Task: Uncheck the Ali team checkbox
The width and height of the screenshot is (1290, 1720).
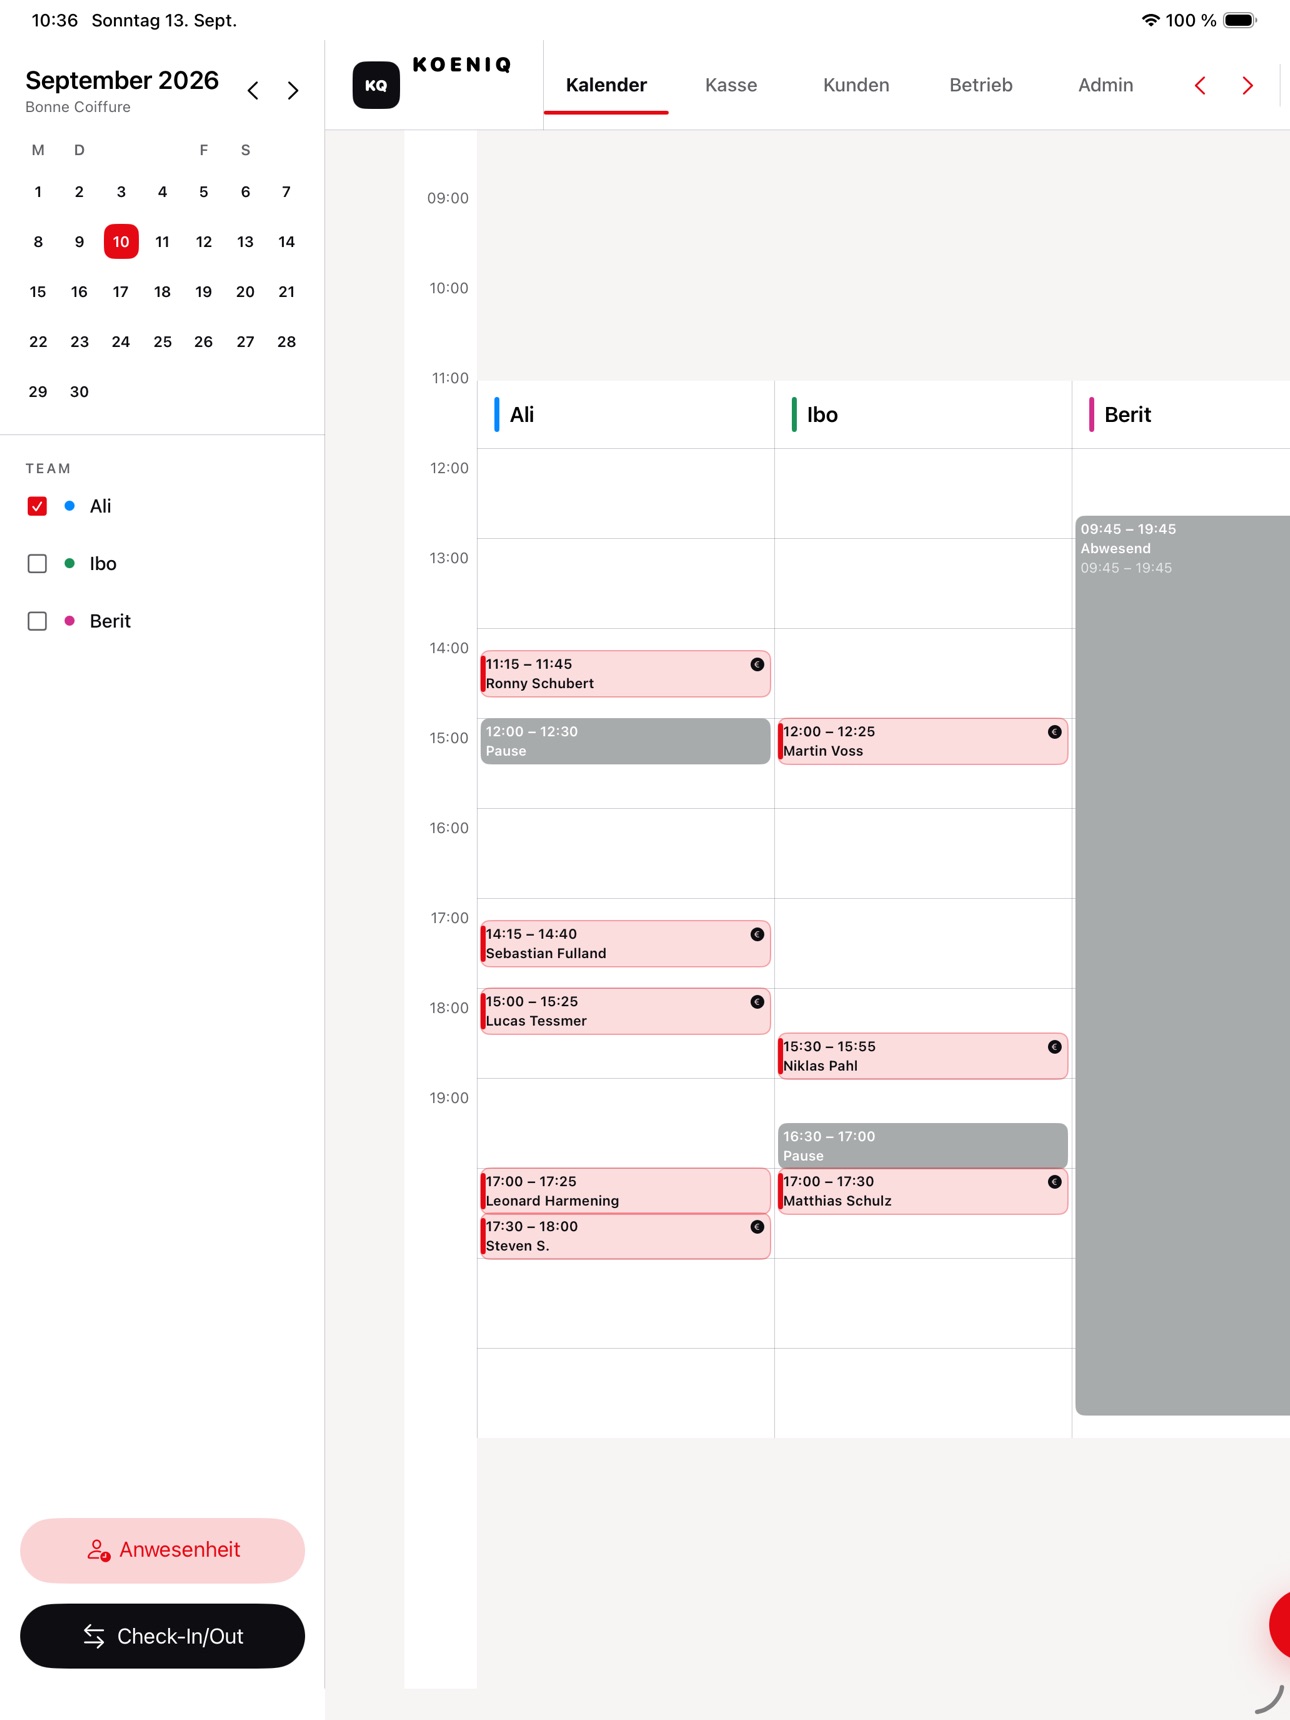Action: pos(37,506)
